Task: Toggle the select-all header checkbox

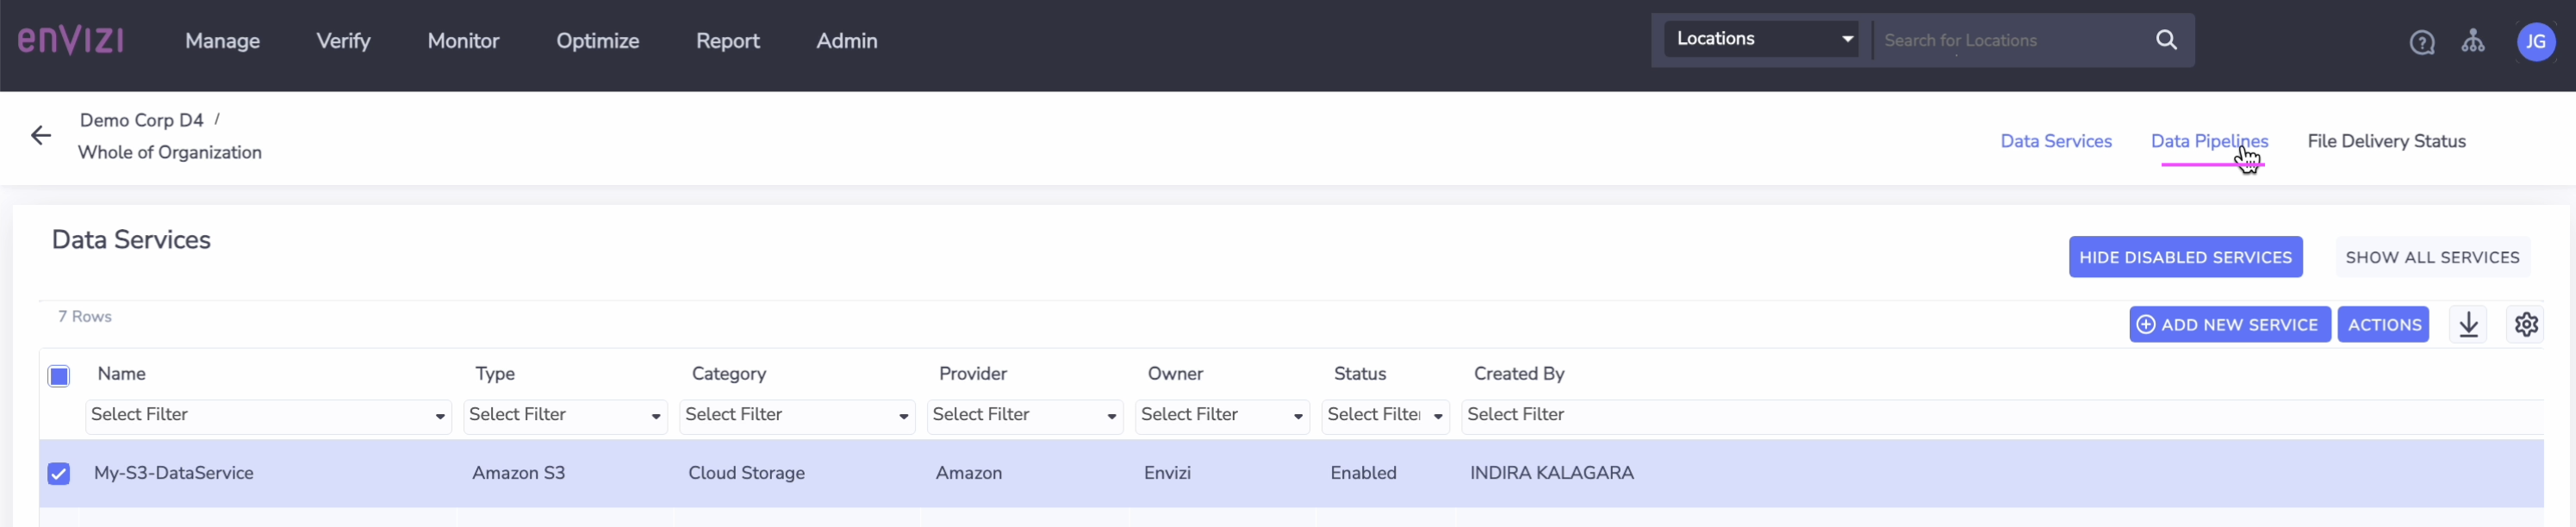Action: (59, 376)
